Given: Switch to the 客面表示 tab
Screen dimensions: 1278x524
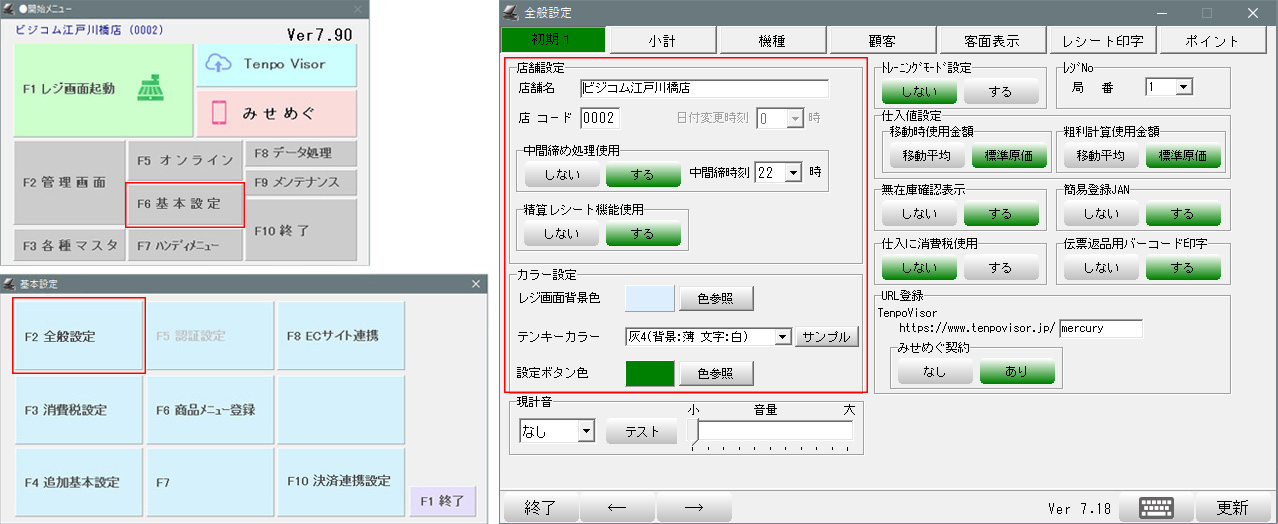Looking at the screenshot, I should [x=992, y=40].
